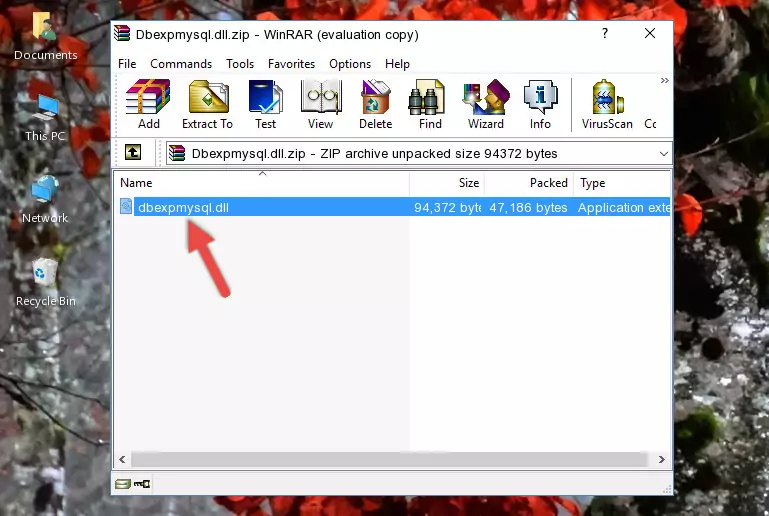Click the 94,372 bytes size cell
The image size is (769, 516).
(447, 207)
